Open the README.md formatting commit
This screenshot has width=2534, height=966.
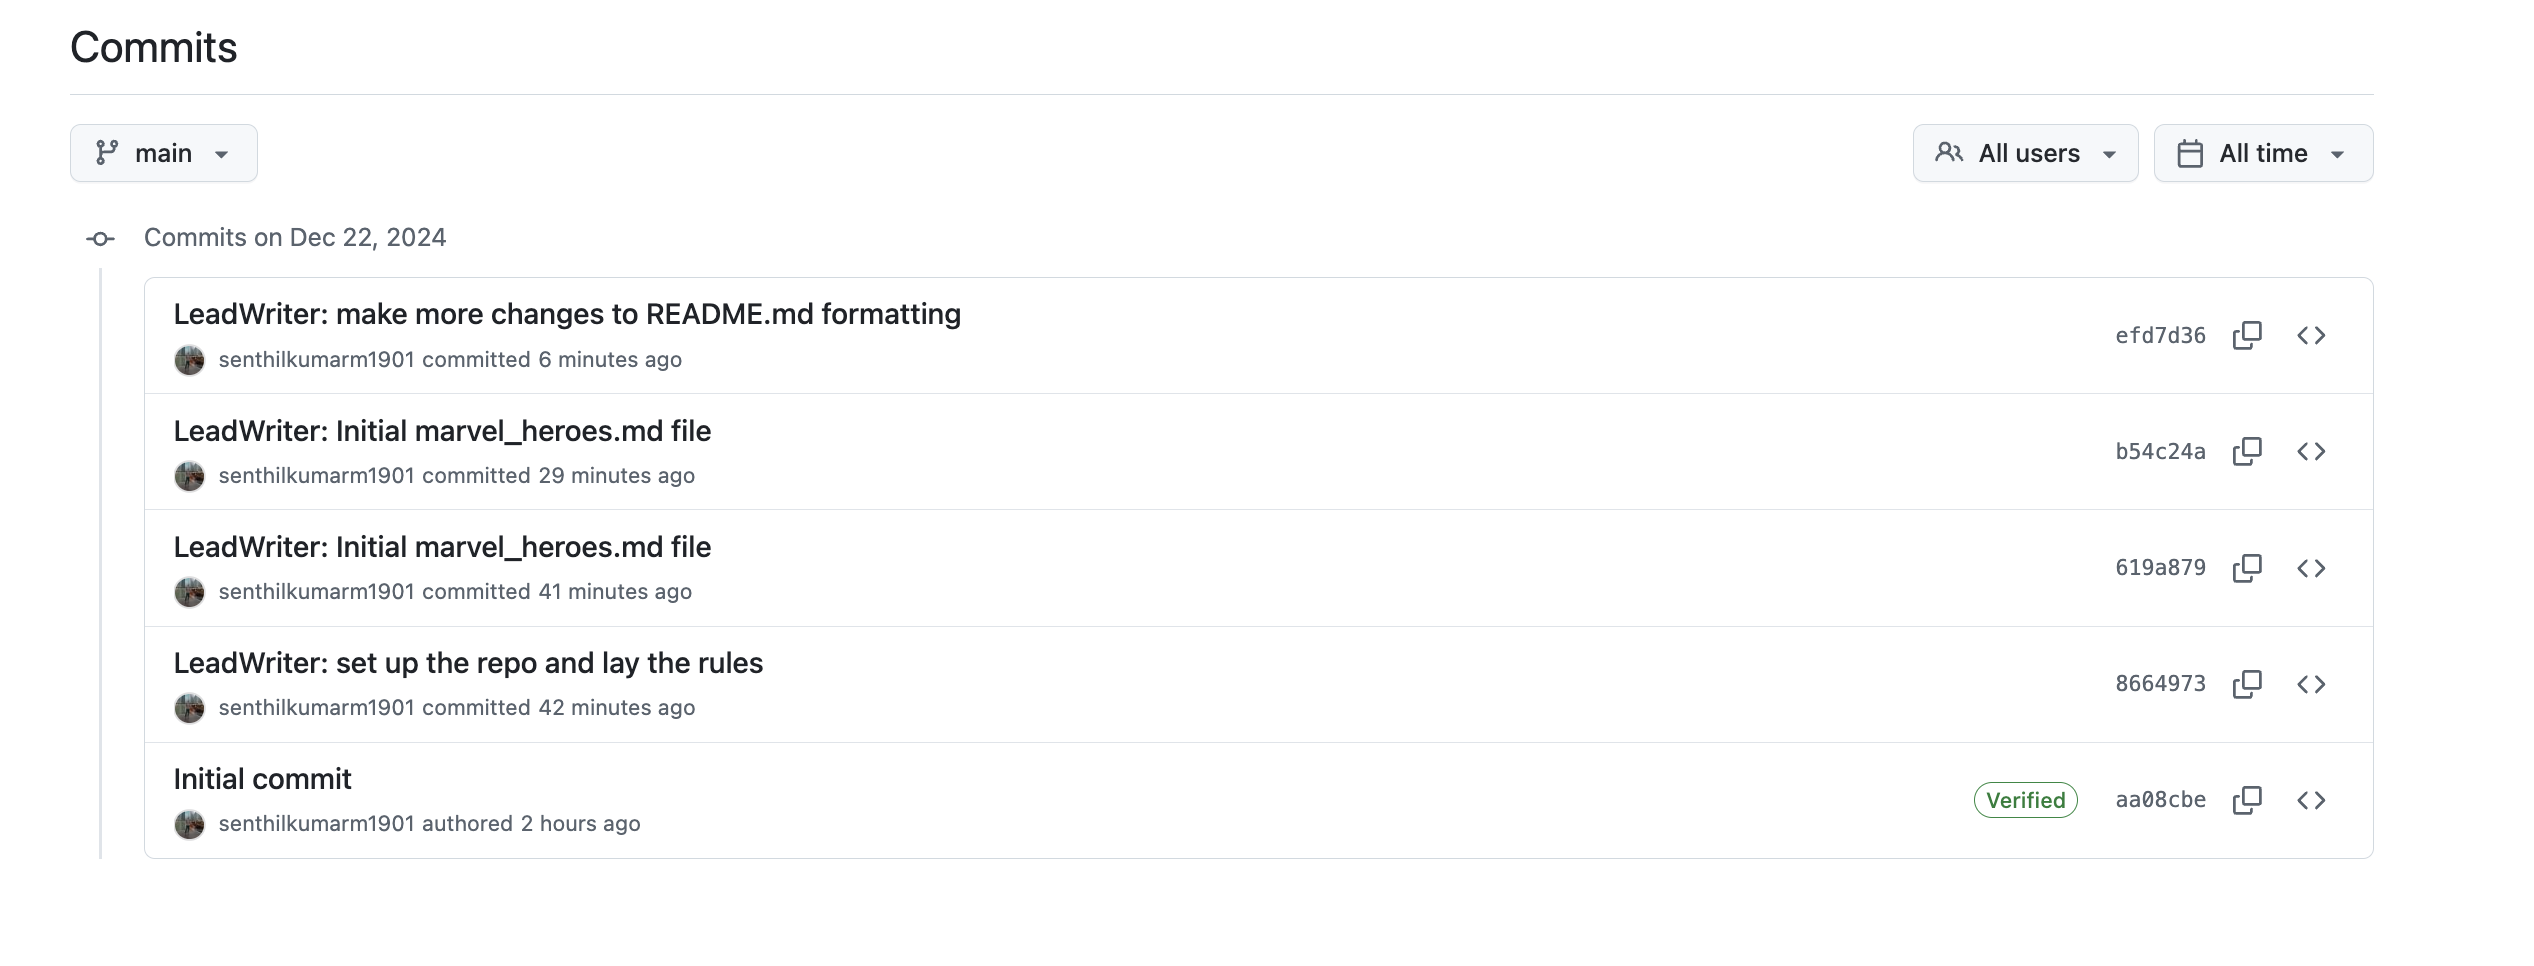click(x=567, y=314)
